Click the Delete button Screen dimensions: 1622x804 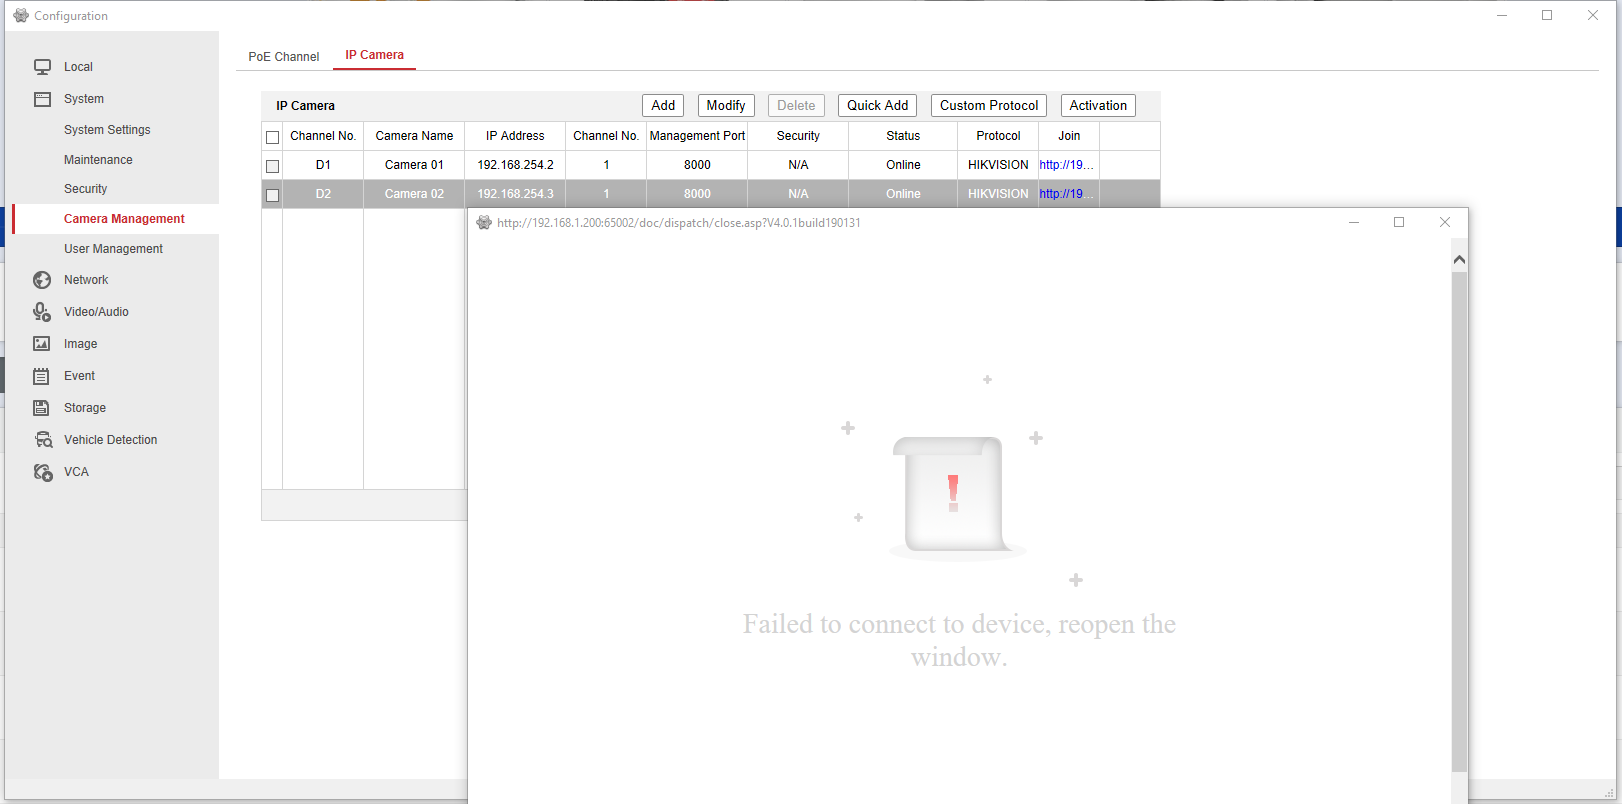coord(796,106)
